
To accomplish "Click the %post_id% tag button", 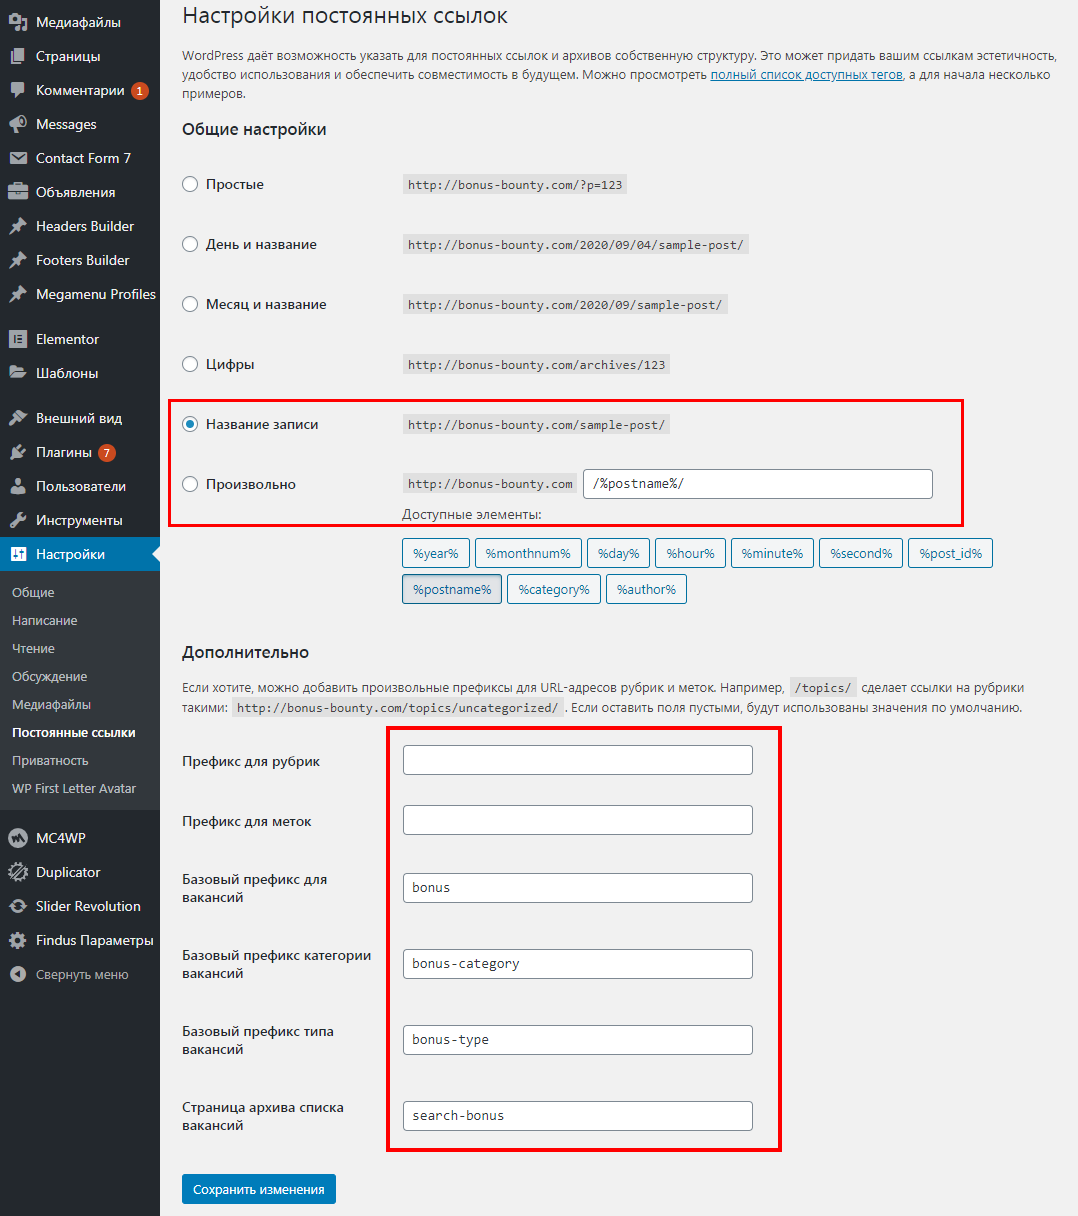I will pos(950,553).
